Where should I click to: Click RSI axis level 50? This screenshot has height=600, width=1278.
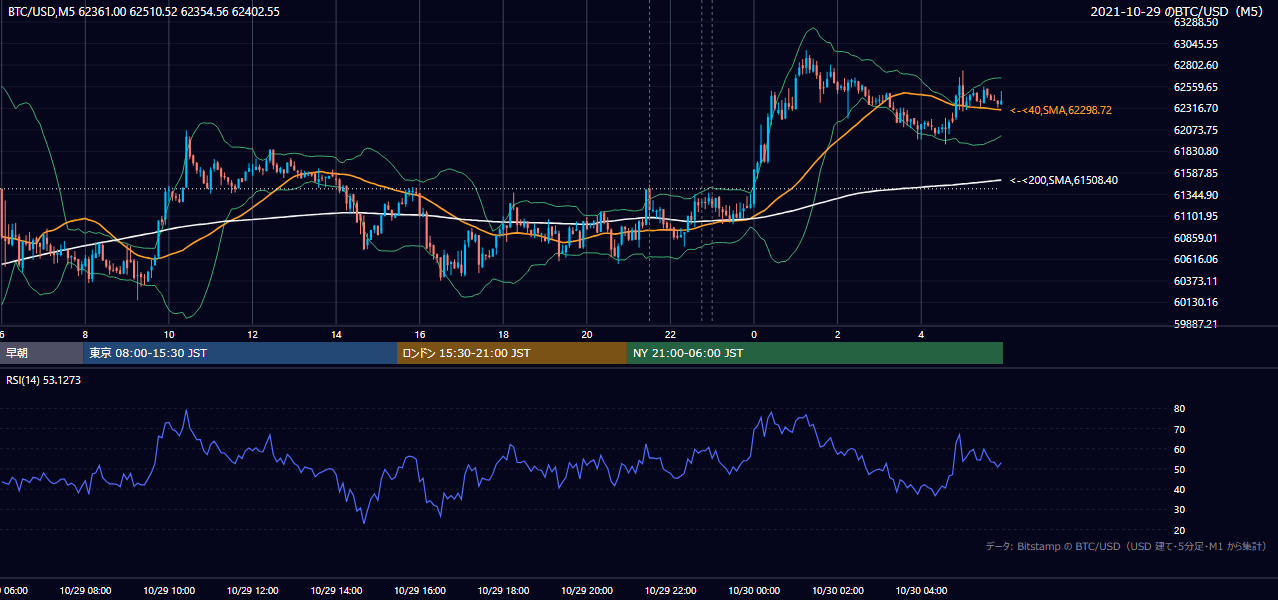pyautogui.click(x=1179, y=469)
